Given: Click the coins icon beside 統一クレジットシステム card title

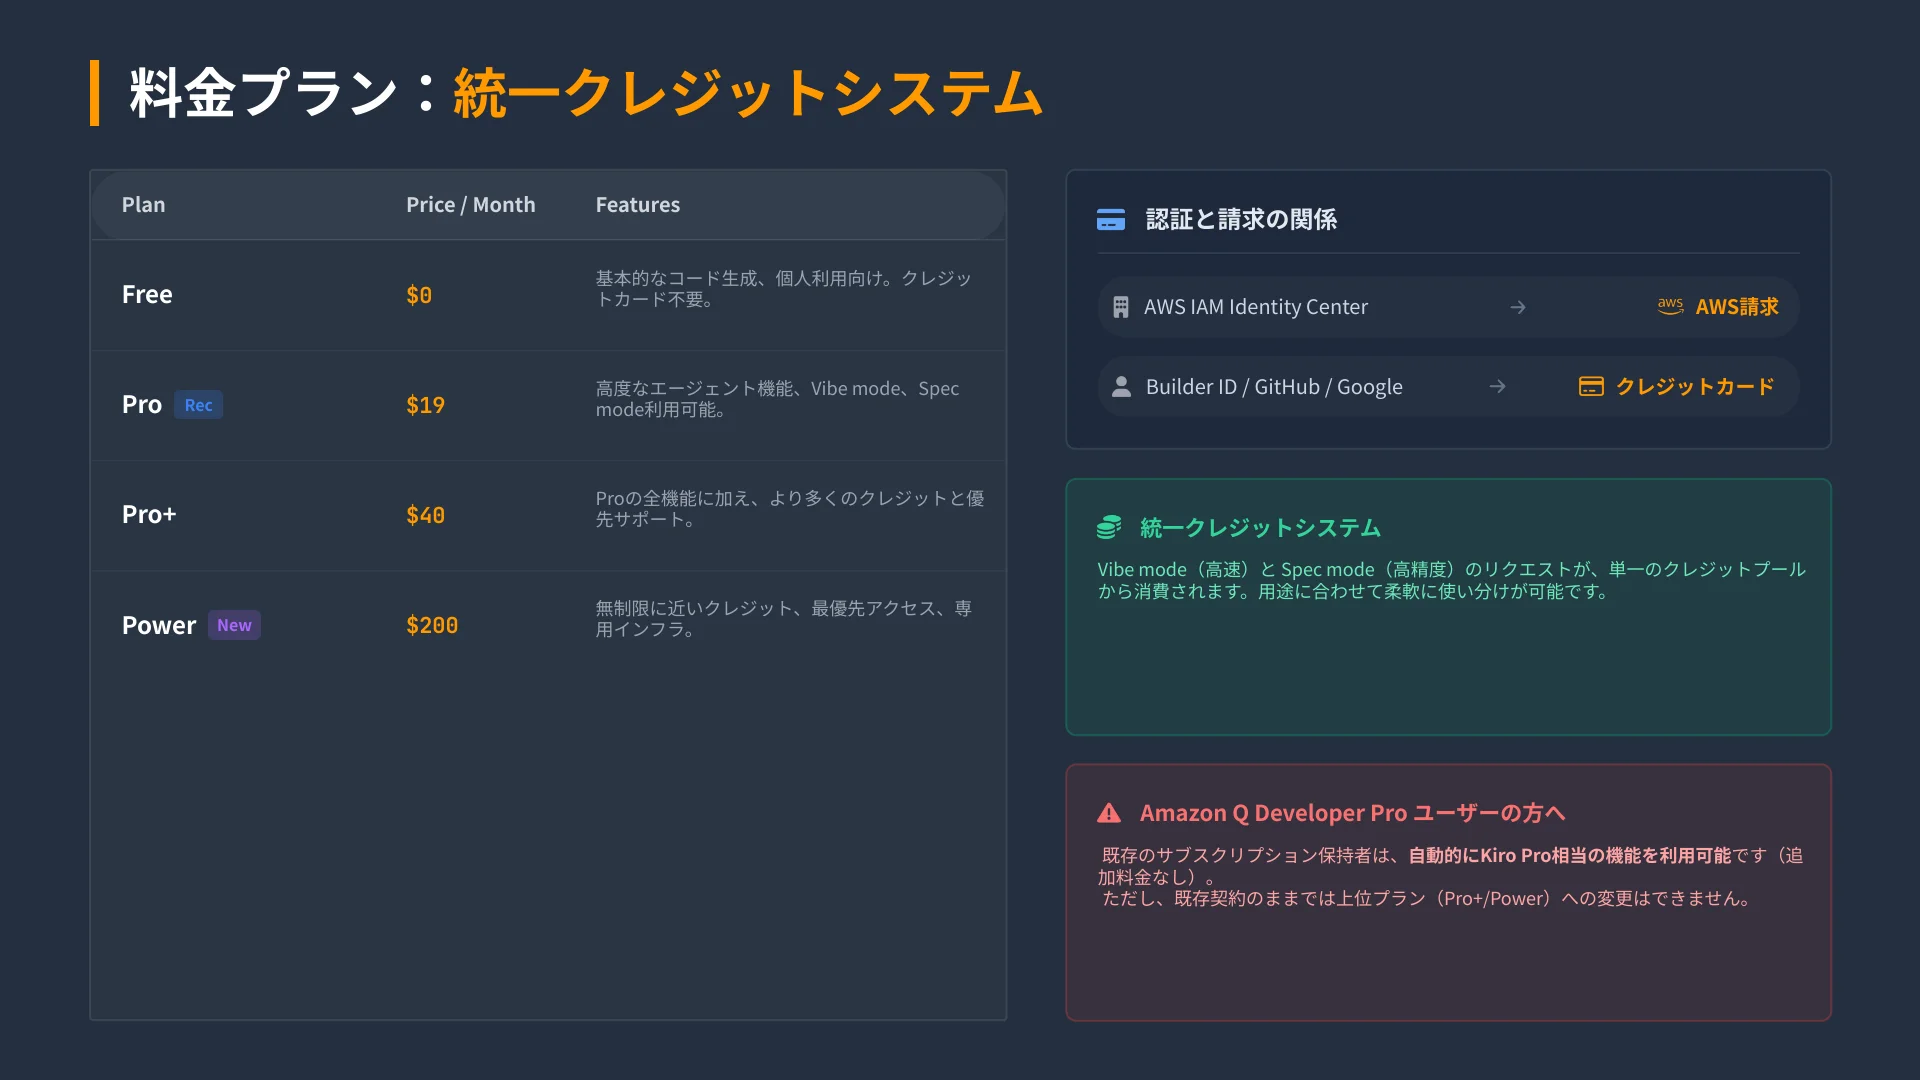Looking at the screenshot, I should click(x=1109, y=527).
